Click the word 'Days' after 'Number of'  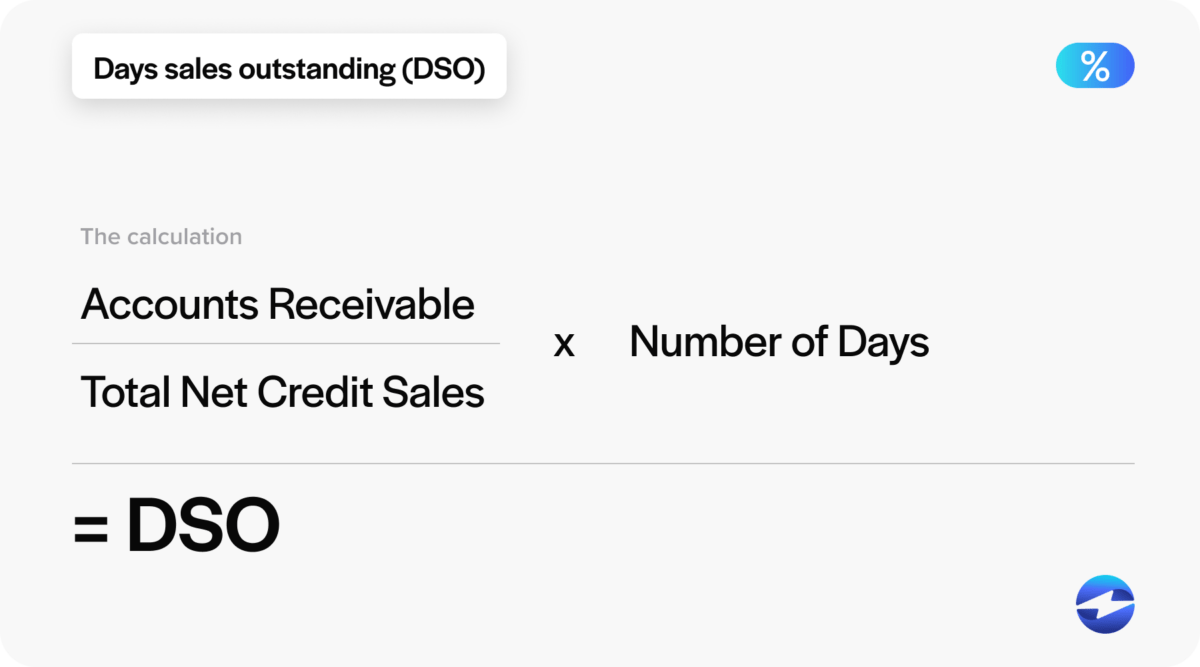(883, 343)
